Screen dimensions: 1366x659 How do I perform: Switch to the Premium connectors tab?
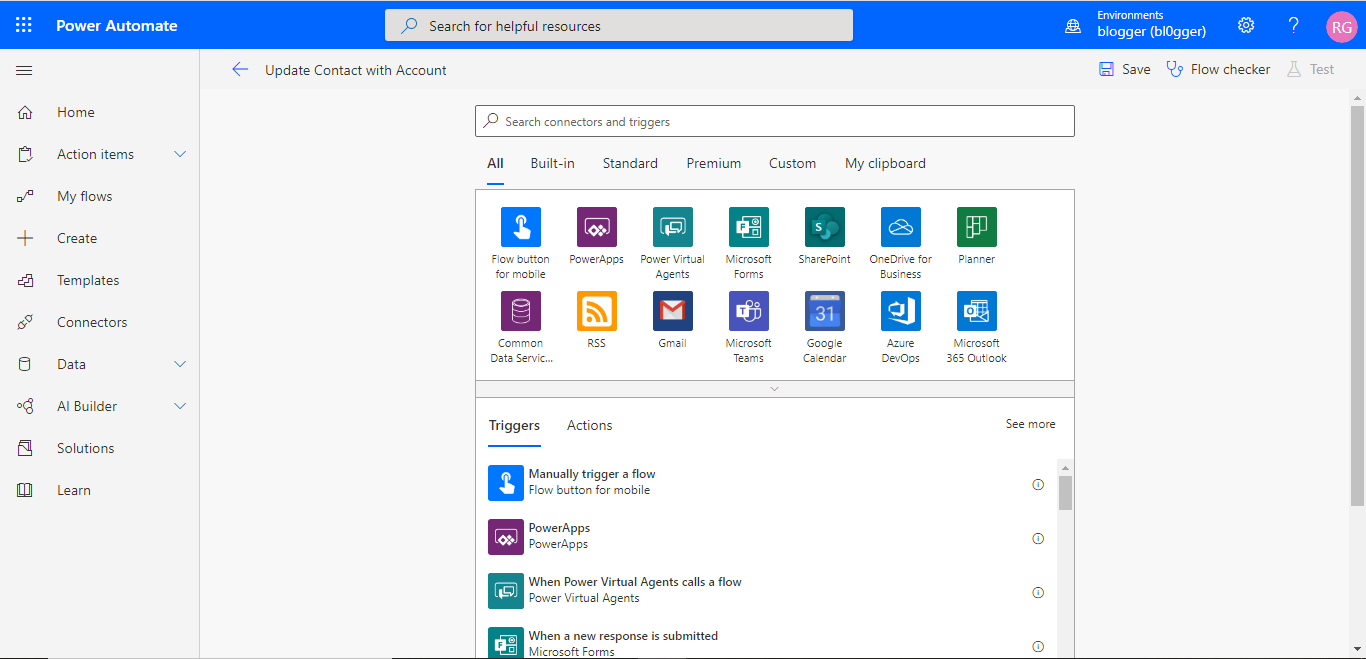pyautogui.click(x=713, y=162)
